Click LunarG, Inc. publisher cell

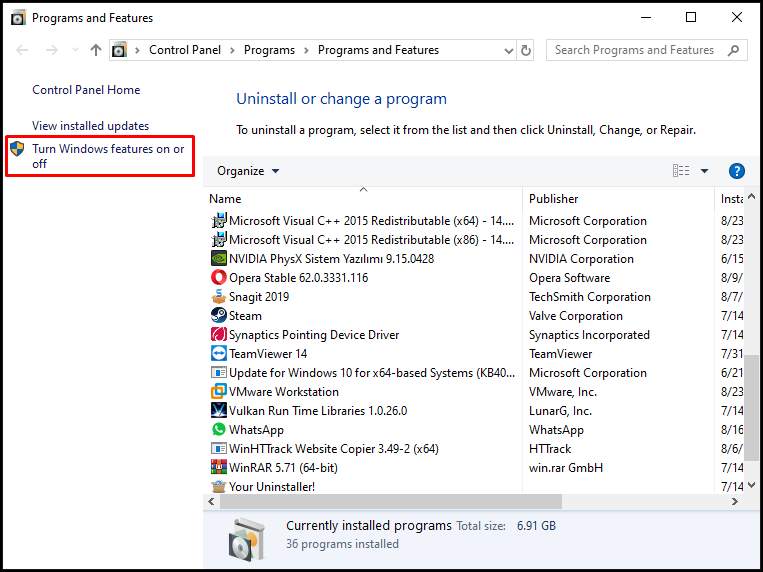point(561,411)
